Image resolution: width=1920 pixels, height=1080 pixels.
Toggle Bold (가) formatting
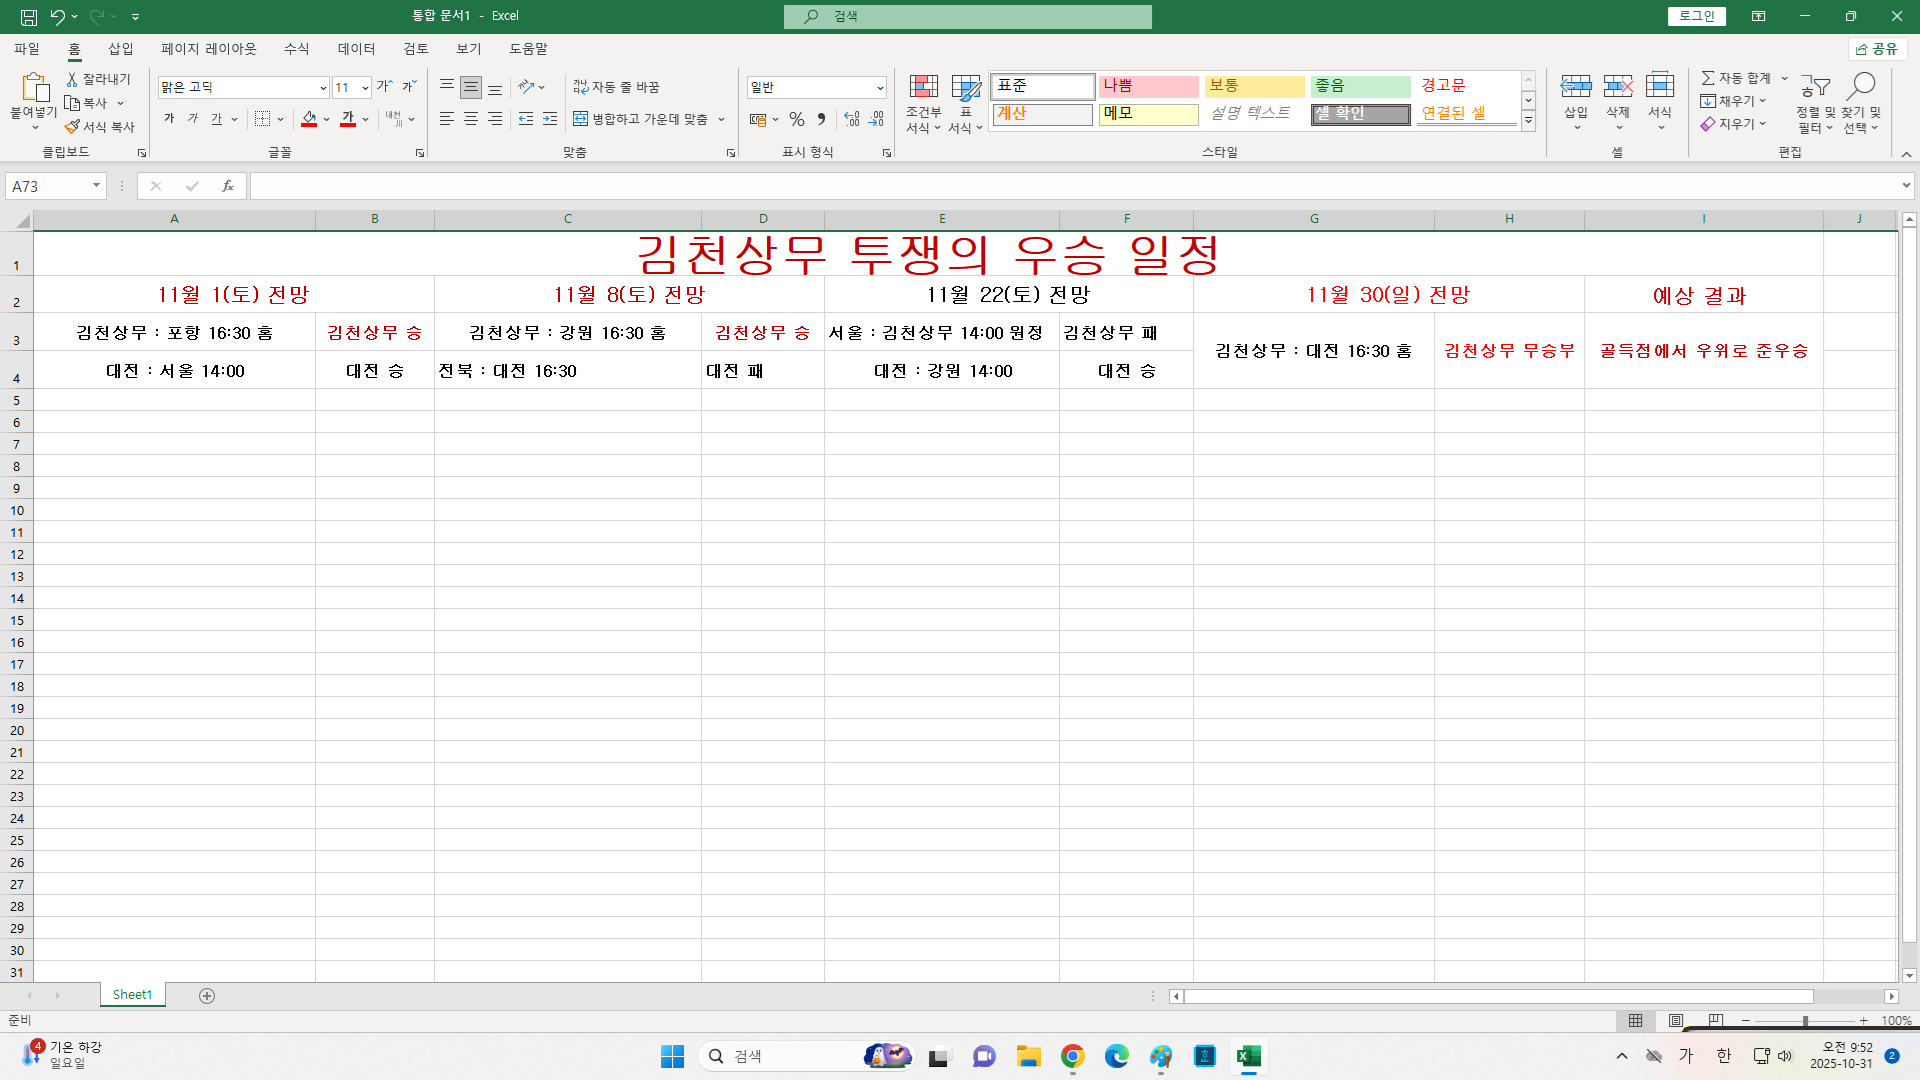point(169,119)
